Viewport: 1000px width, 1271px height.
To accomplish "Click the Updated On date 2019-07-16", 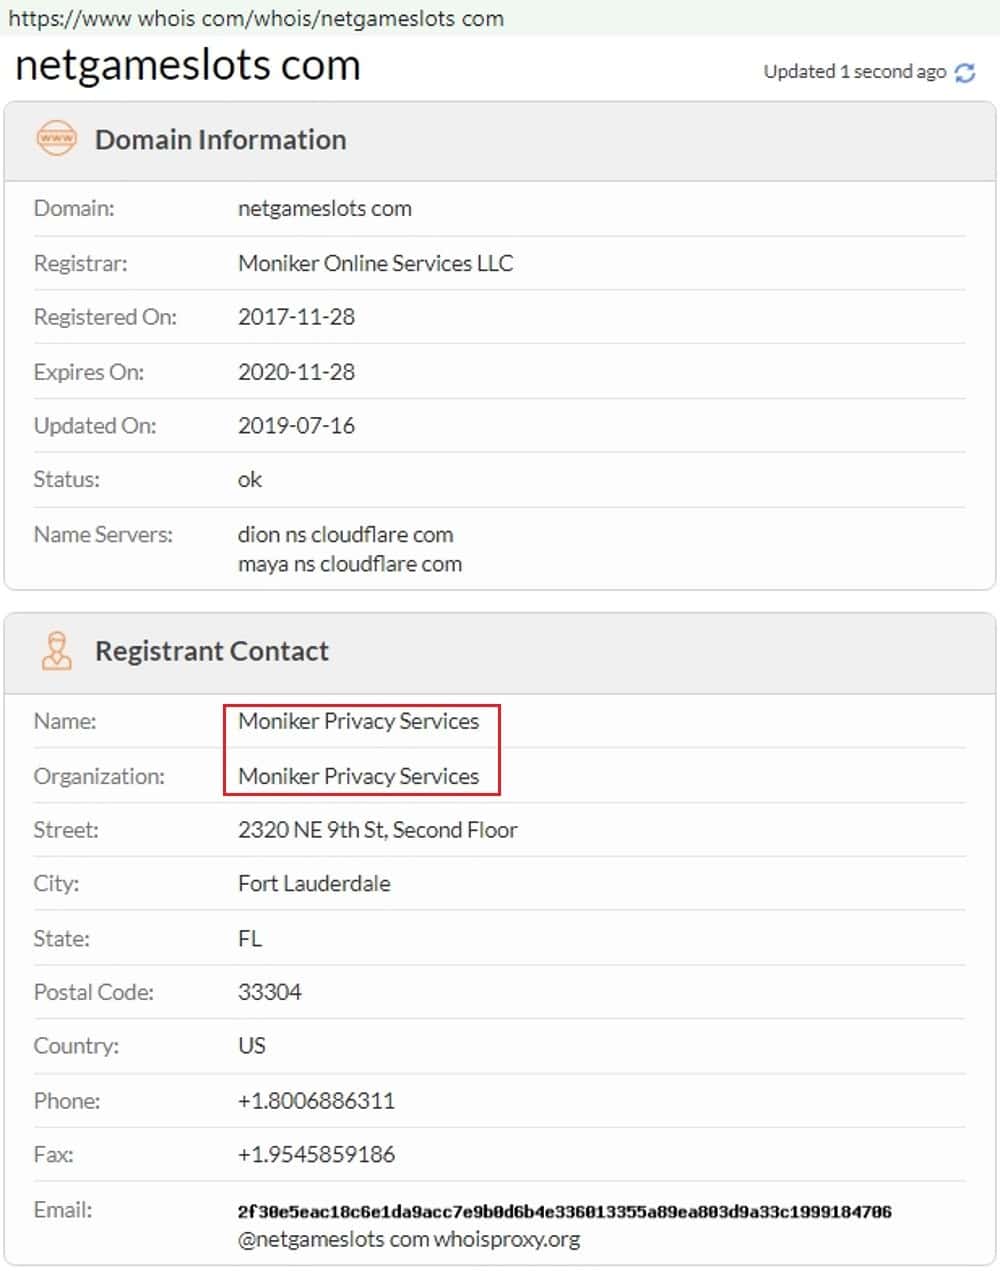I will tap(296, 425).
